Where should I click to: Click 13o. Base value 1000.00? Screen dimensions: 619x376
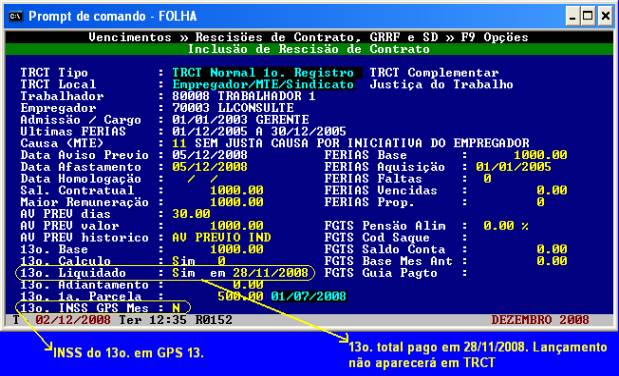236,249
